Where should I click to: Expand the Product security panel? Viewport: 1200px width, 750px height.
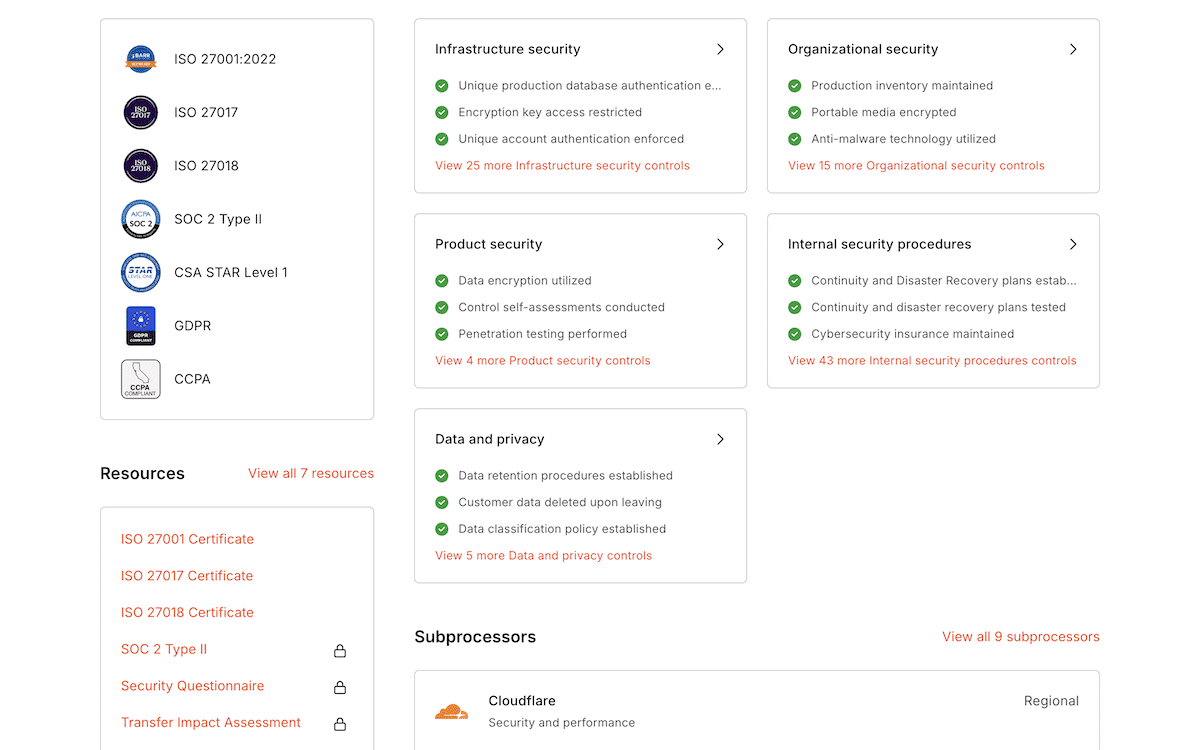point(720,243)
